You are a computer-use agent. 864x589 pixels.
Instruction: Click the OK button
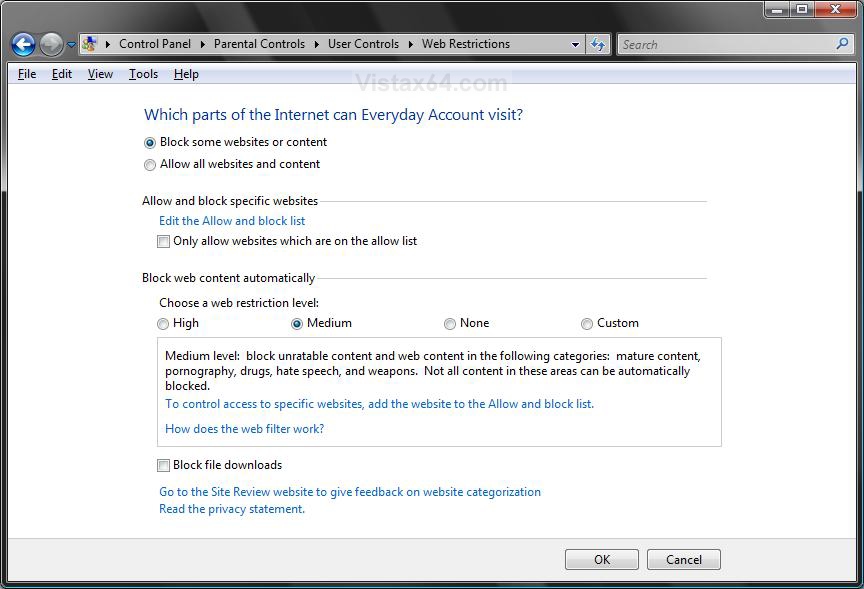pyautogui.click(x=602, y=559)
